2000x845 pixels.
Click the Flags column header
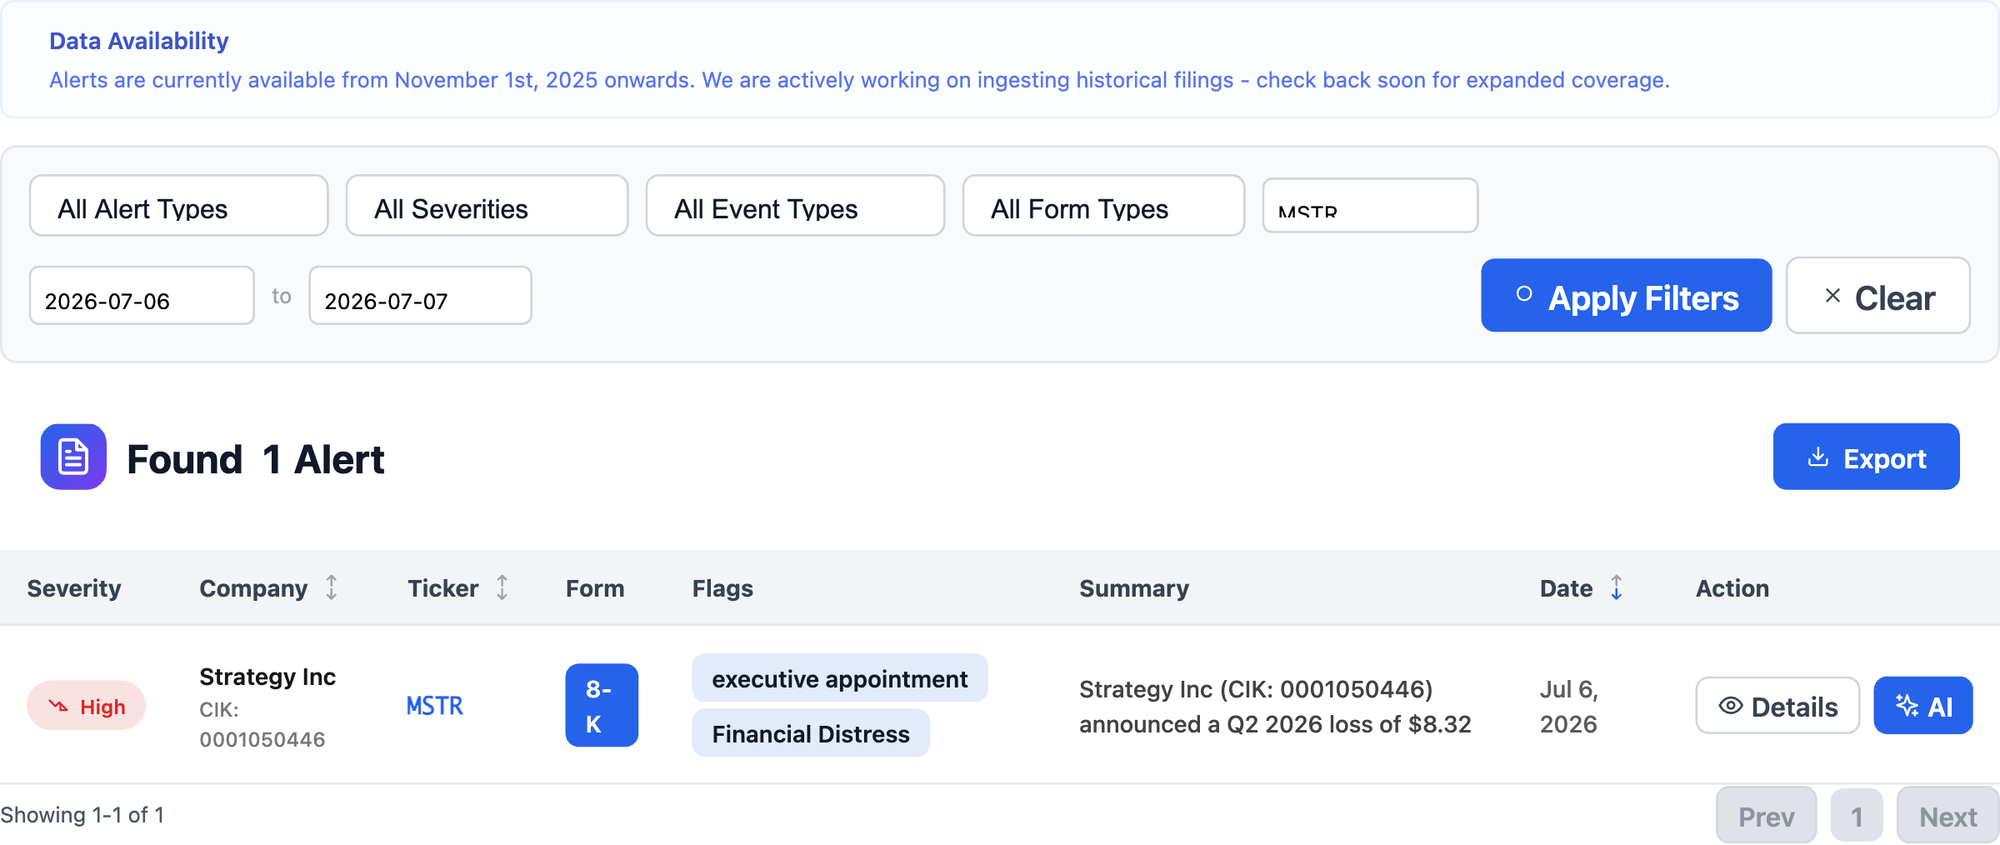(x=722, y=588)
